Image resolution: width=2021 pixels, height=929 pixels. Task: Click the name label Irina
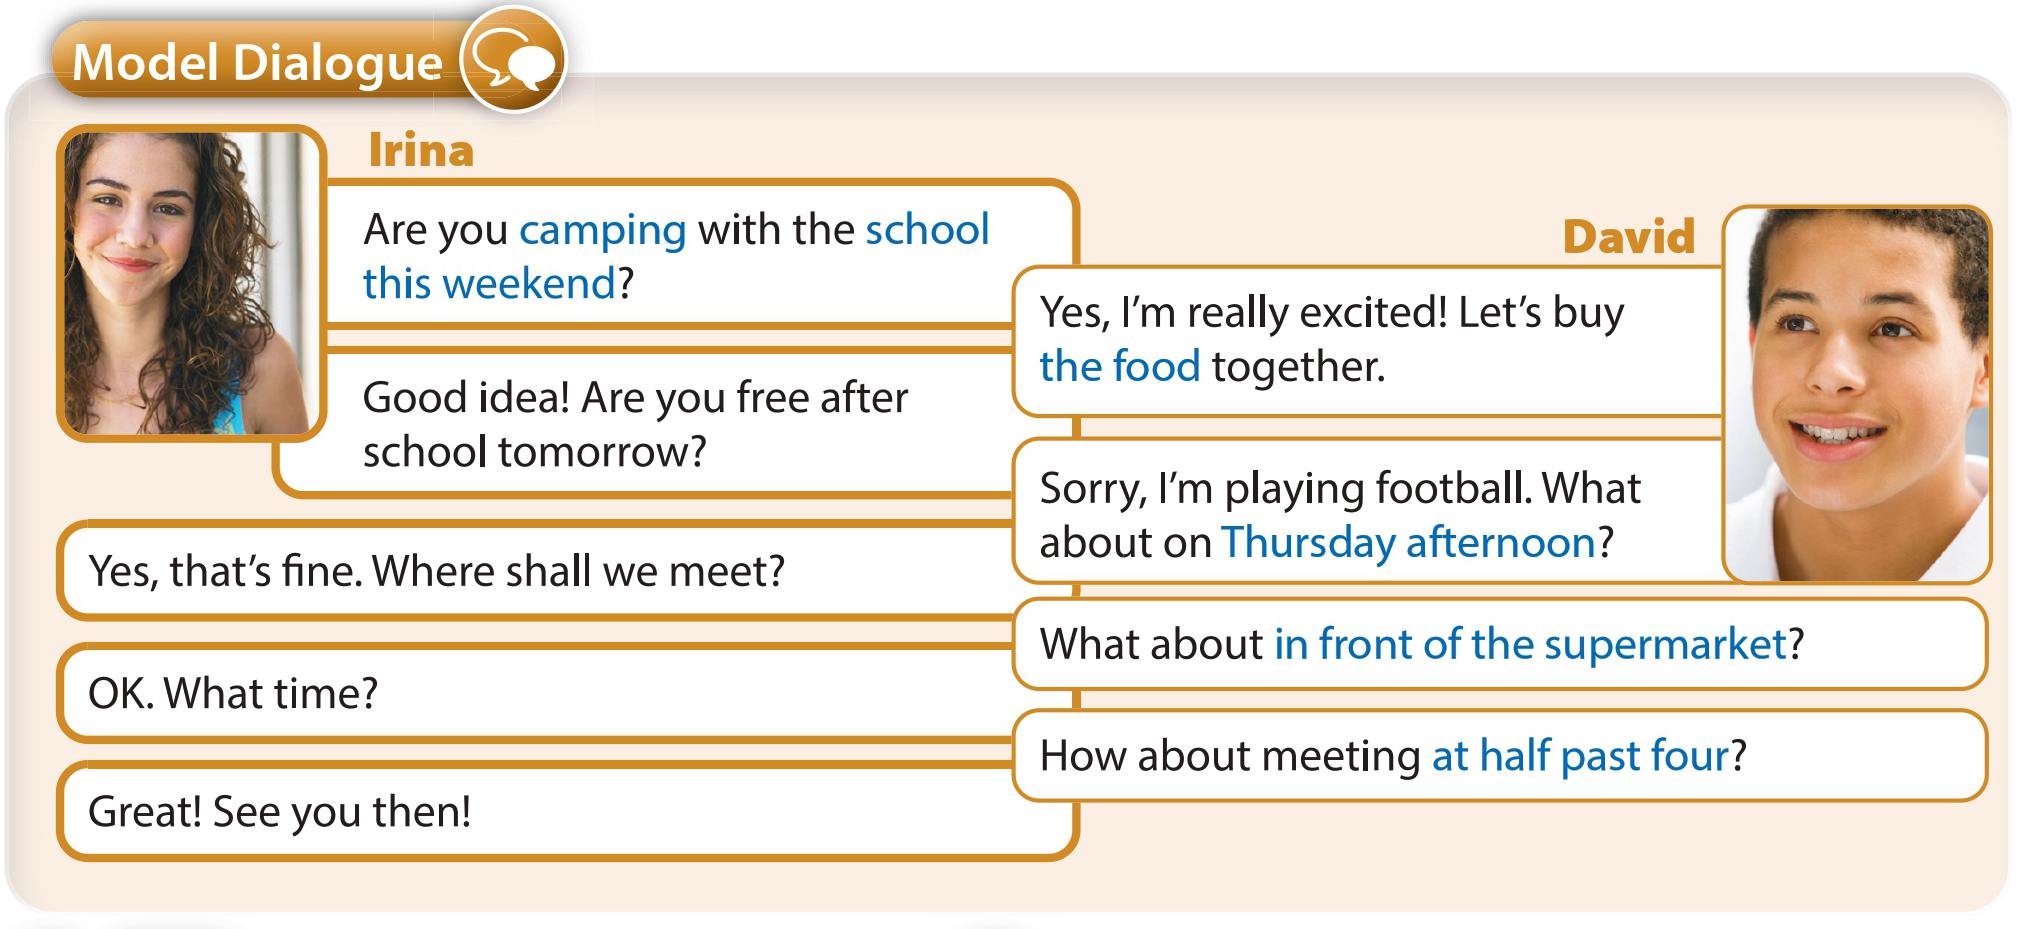coord(420,150)
